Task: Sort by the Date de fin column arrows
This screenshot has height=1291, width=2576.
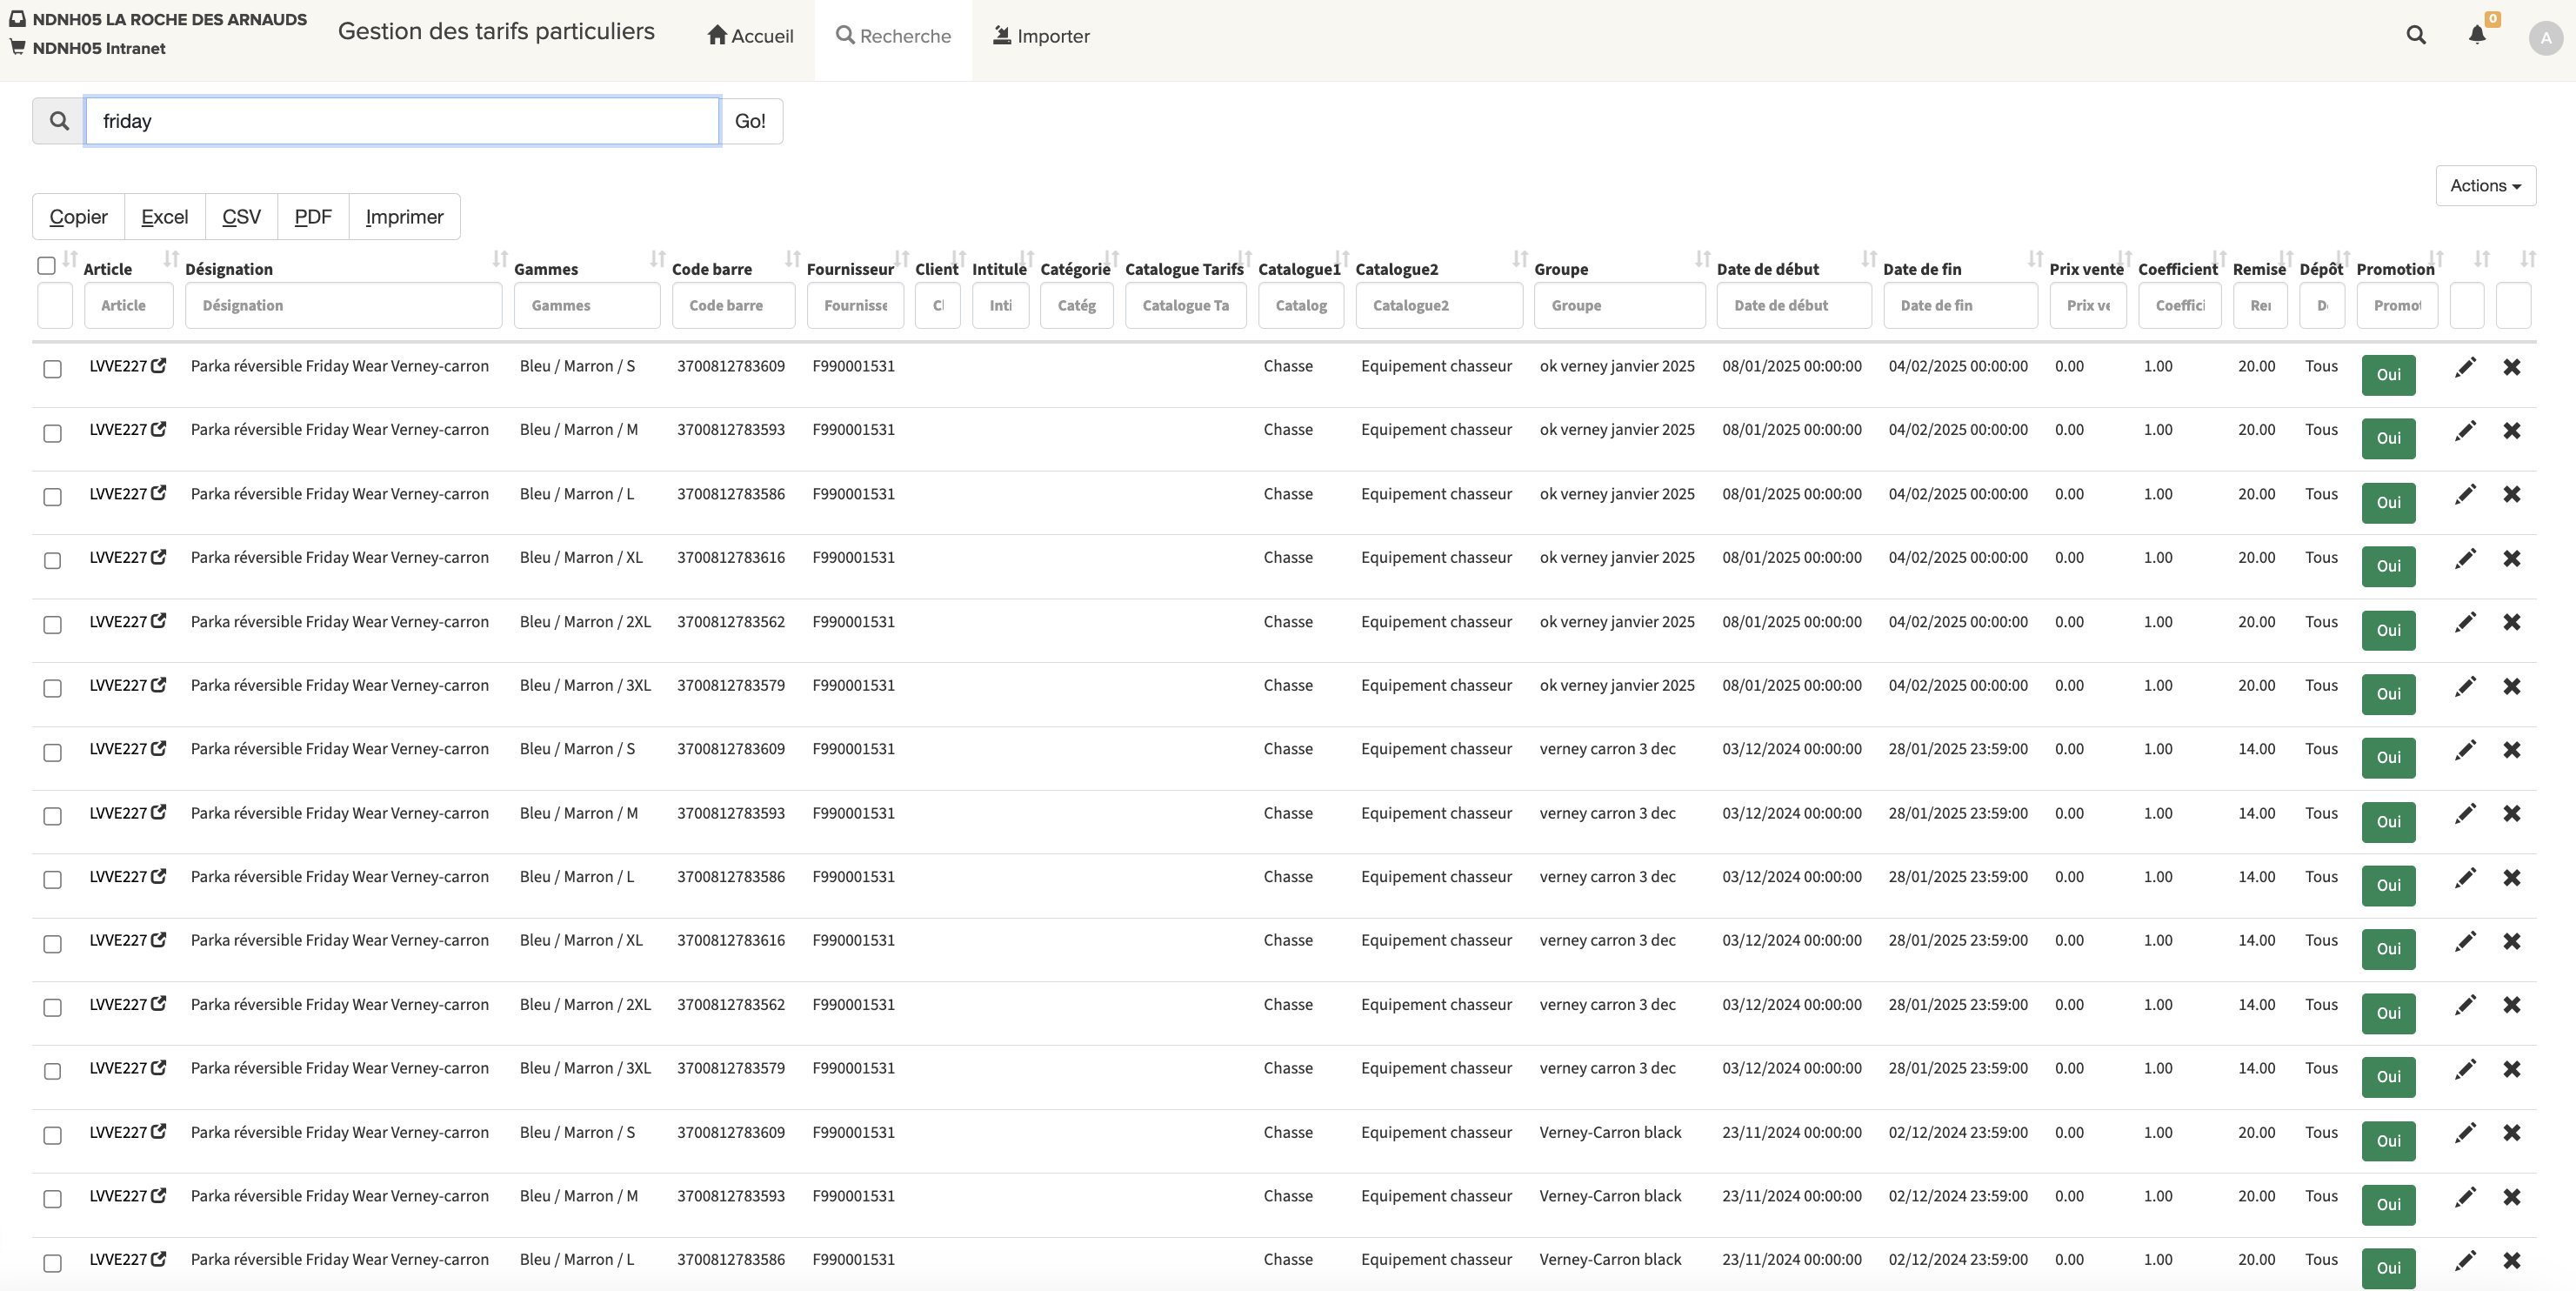Action: coord(2035,259)
